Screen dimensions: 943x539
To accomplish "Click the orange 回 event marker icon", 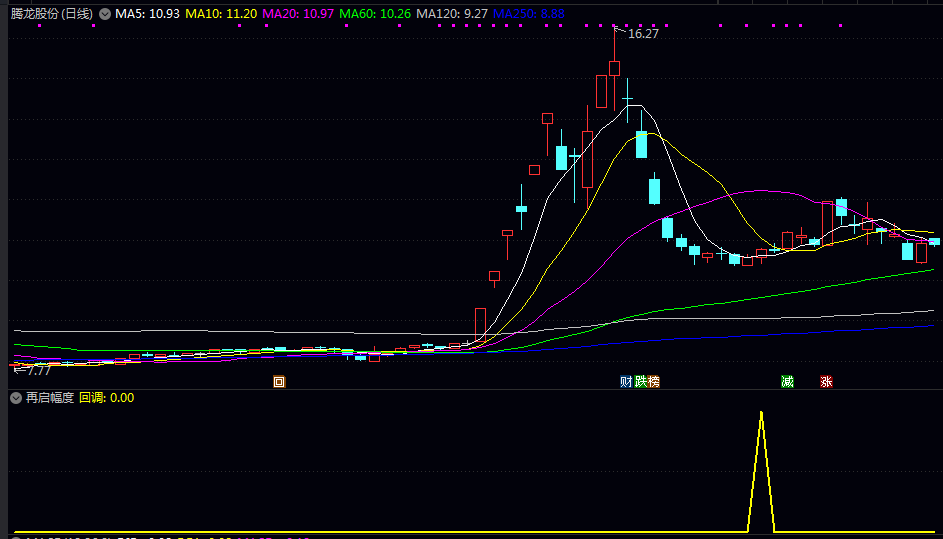I will [279, 381].
